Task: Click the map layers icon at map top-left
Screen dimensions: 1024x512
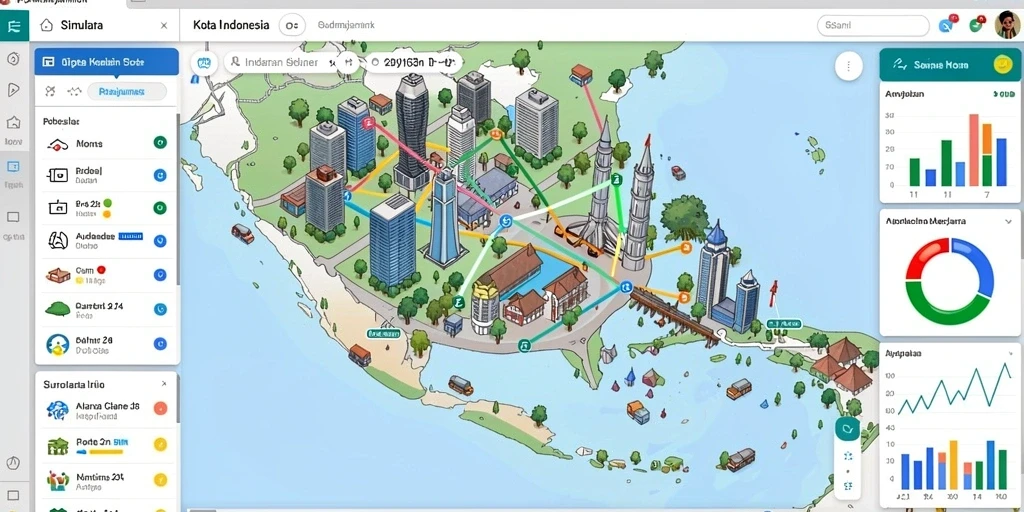Action: pyautogui.click(x=204, y=63)
